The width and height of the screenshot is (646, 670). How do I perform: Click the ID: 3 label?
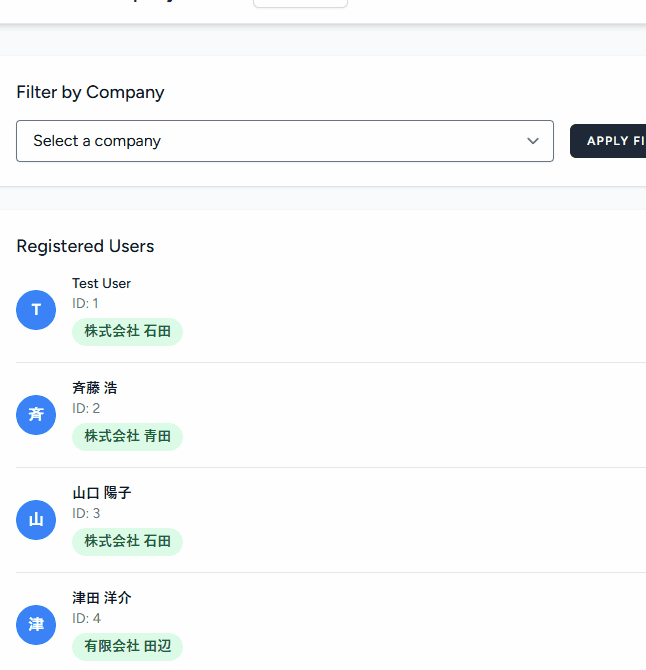[x=86, y=513]
